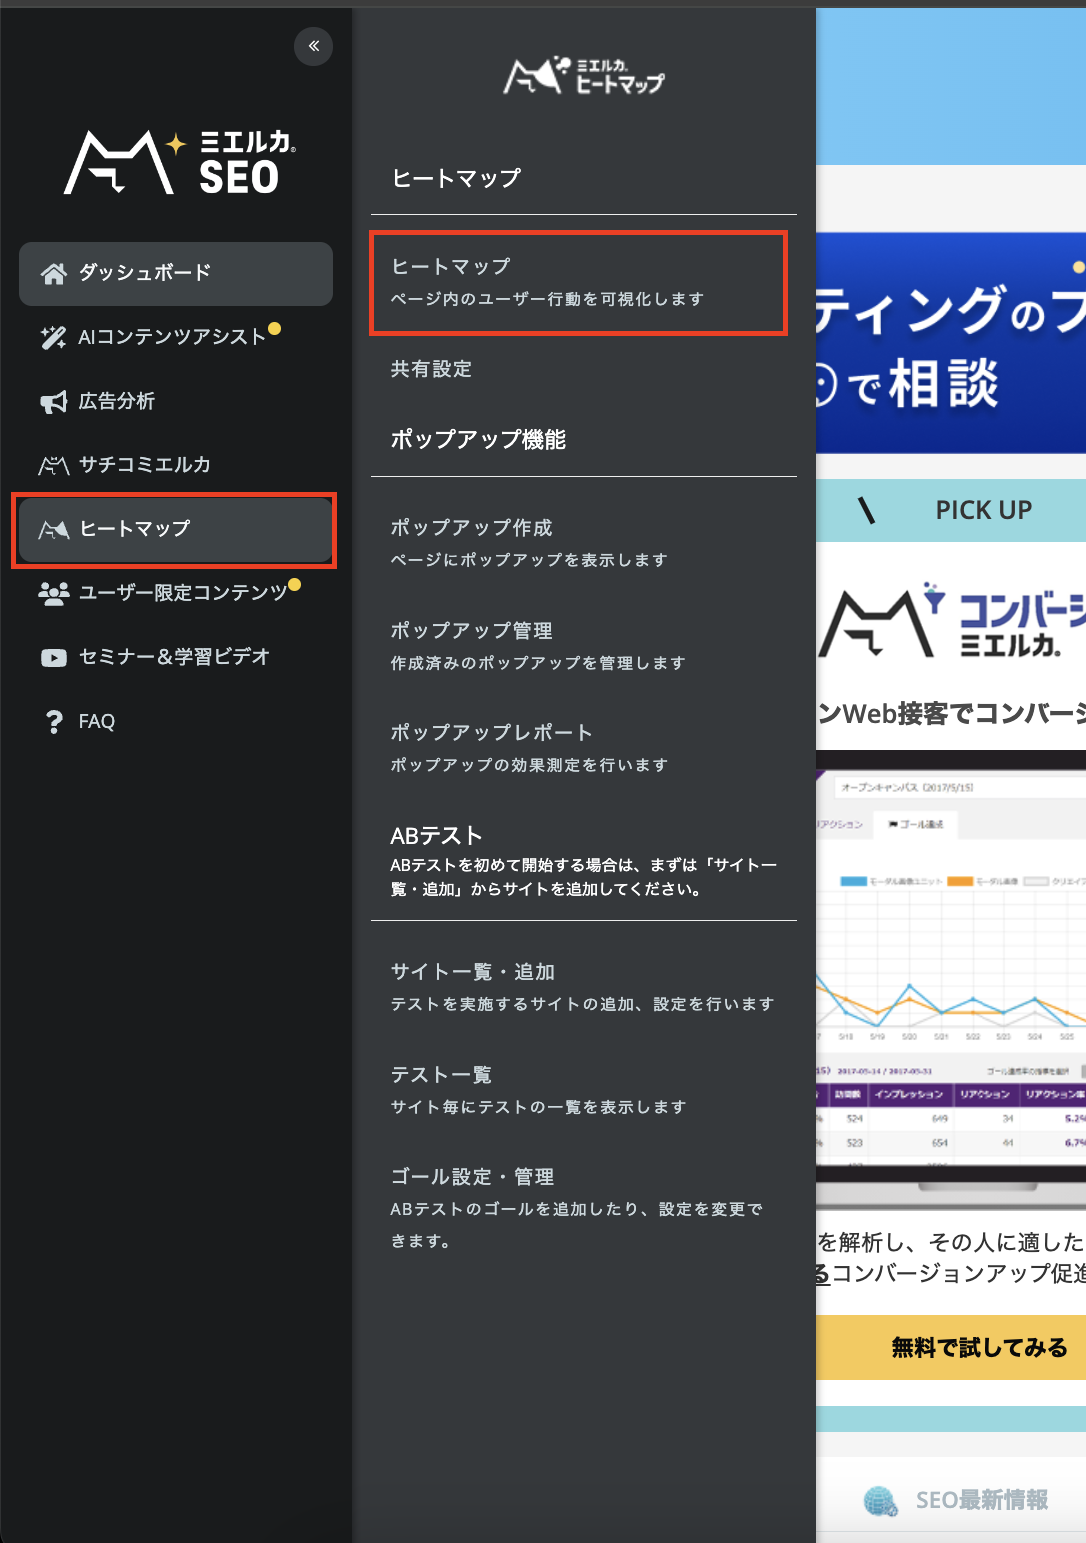Click the user-limited content people icon

tap(53, 593)
